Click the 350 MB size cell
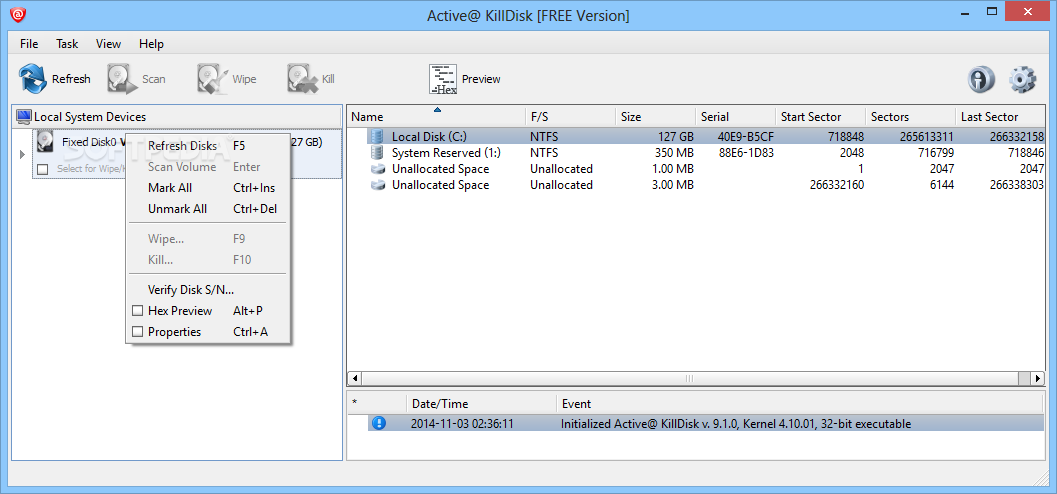The height and width of the screenshot is (494, 1057). pyautogui.click(x=673, y=153)
